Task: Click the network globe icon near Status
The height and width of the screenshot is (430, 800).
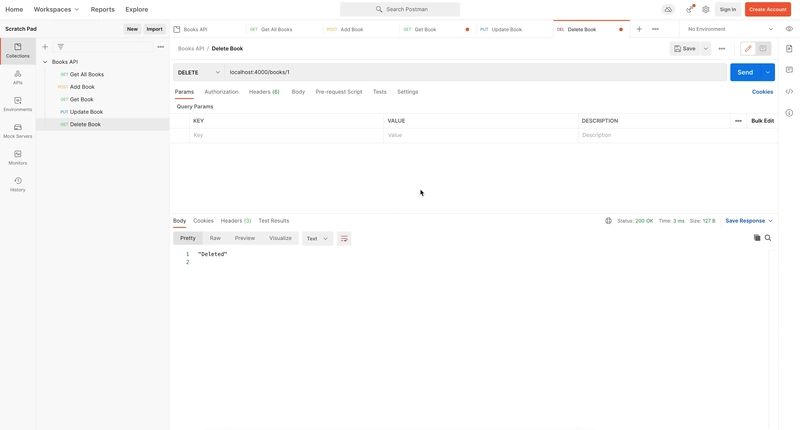Action: 608,221
